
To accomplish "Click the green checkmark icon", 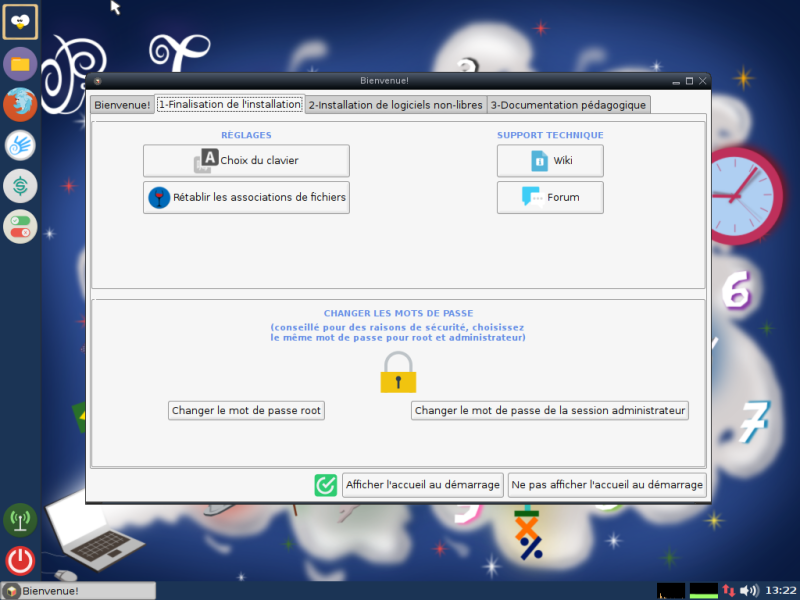I will pos(326,485).
